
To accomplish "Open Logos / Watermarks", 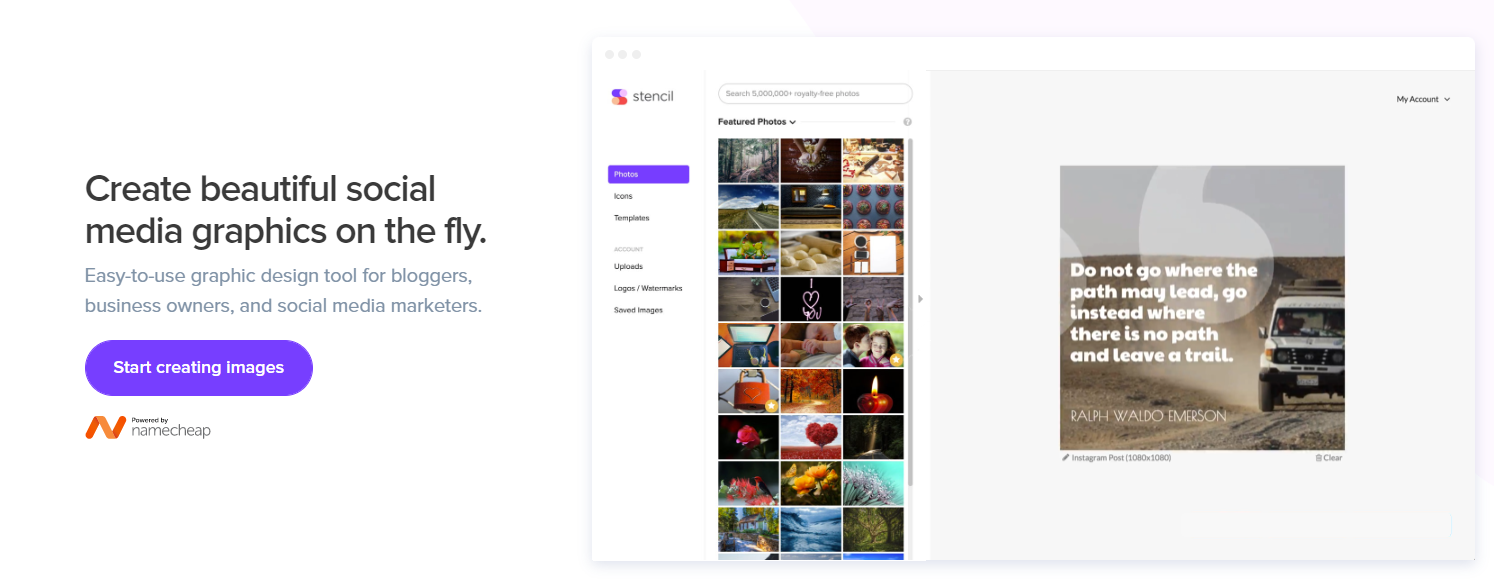I will pos(648,288).
